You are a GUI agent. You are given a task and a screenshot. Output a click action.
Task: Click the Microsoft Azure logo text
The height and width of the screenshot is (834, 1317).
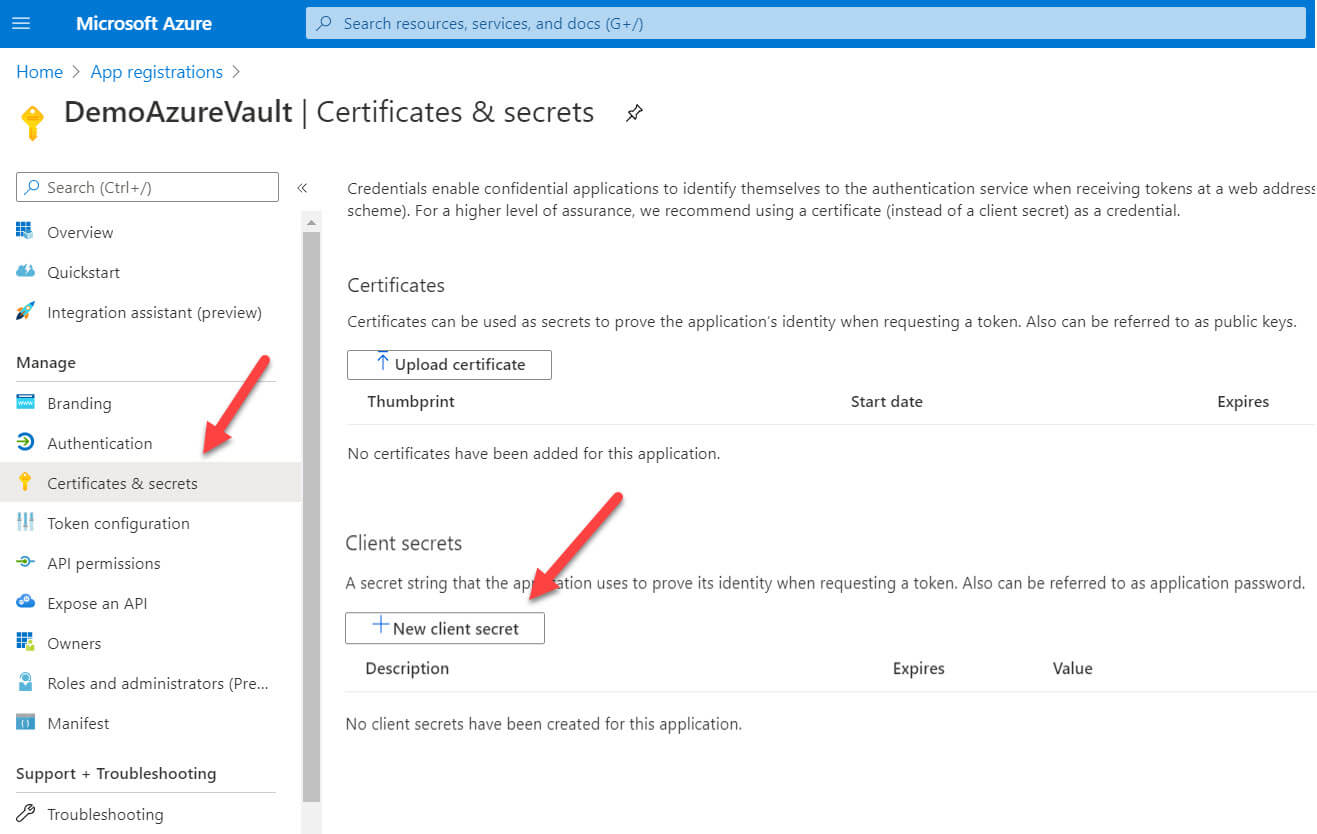144,23
